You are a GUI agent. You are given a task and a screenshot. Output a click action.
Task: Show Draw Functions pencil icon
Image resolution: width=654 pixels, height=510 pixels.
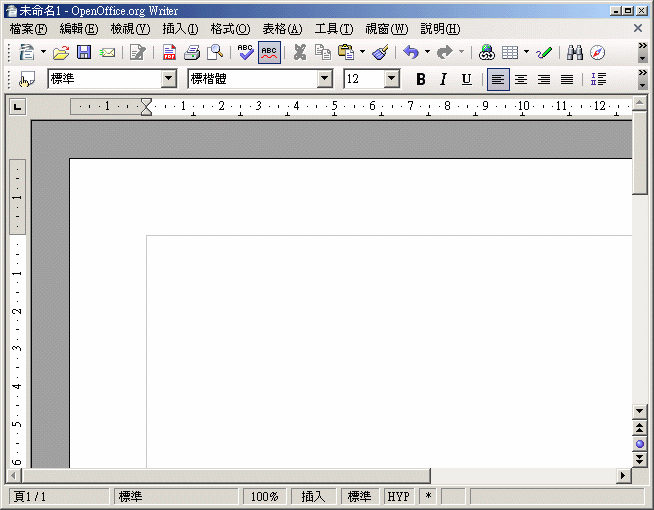click(x=544, y=53)
